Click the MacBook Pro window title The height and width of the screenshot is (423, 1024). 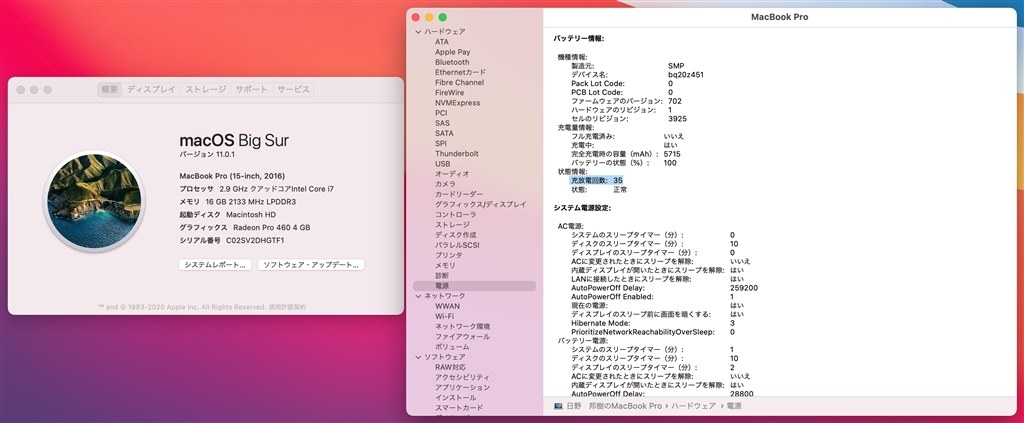pyautogui.click(x=779, y=17)
